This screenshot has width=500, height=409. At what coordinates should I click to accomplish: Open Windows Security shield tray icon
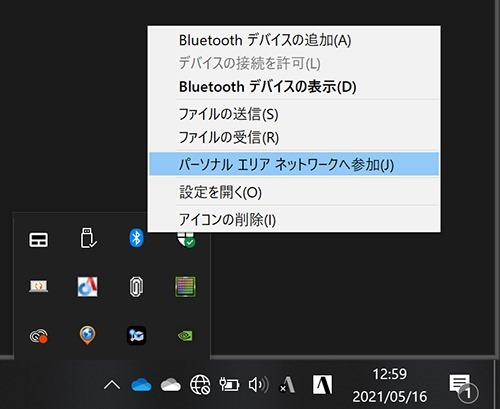186,240
